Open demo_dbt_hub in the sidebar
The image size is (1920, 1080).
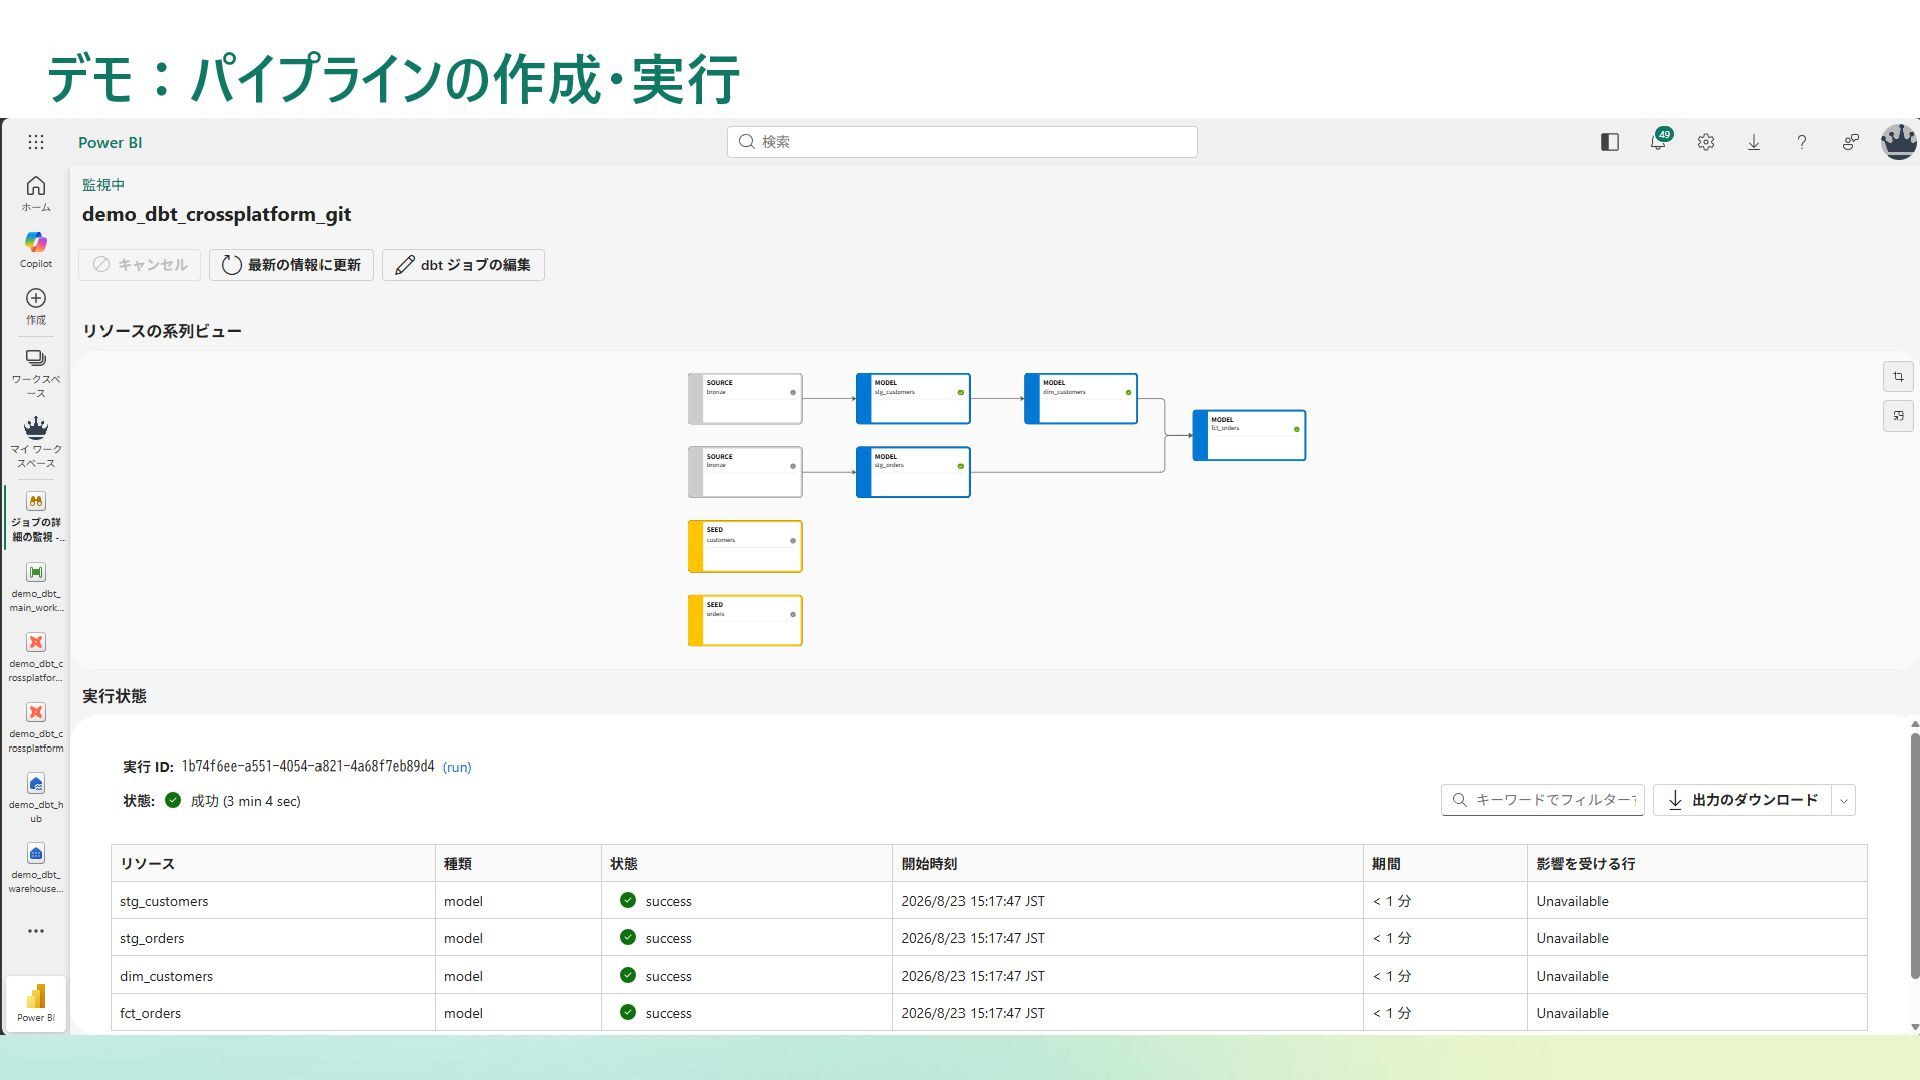(36, 798)
